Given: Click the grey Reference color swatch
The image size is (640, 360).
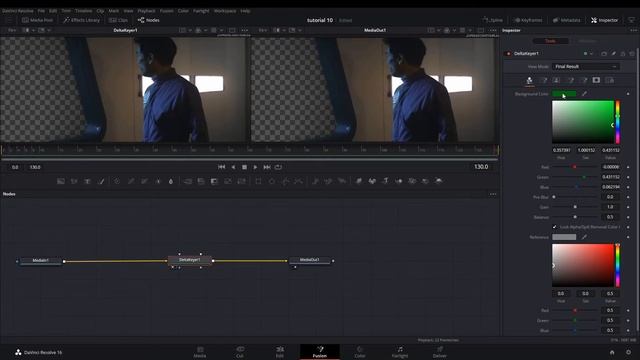Looking at the screenshot, I should (564, 237).
